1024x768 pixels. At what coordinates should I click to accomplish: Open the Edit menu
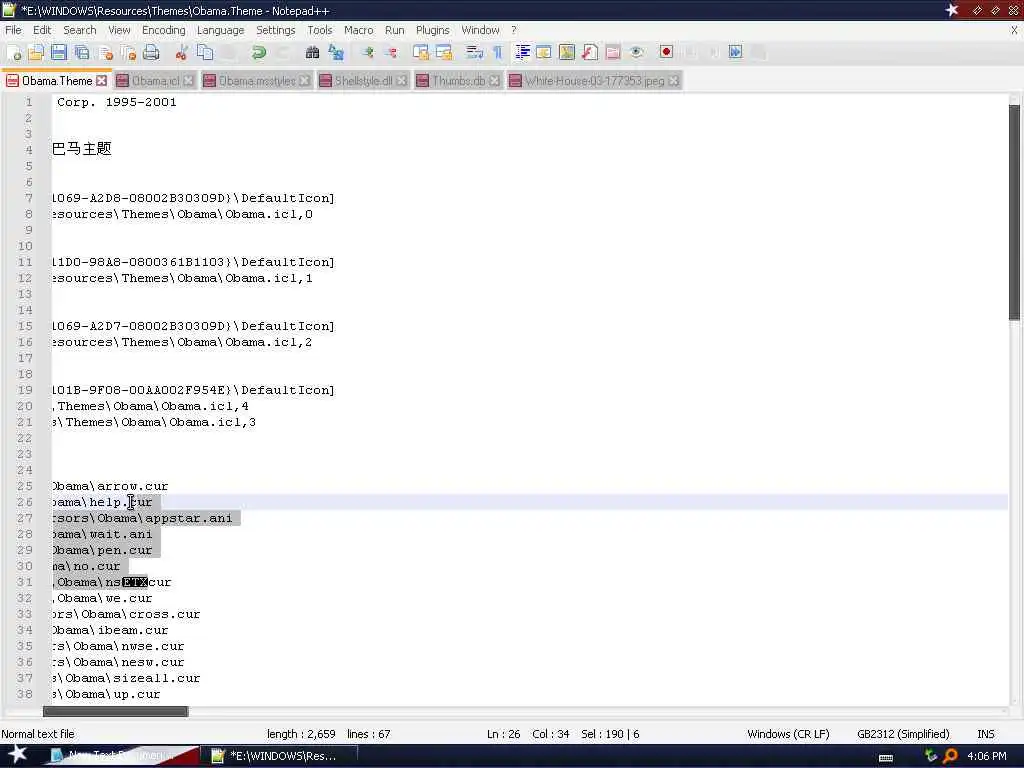(42, 30)
